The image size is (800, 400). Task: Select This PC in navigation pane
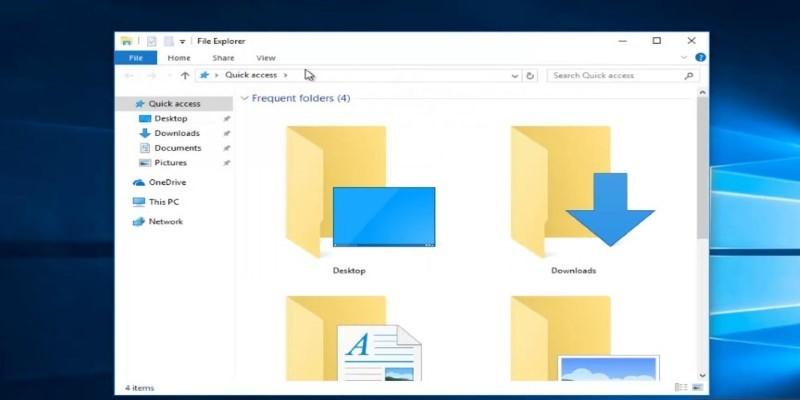point(163,201)
